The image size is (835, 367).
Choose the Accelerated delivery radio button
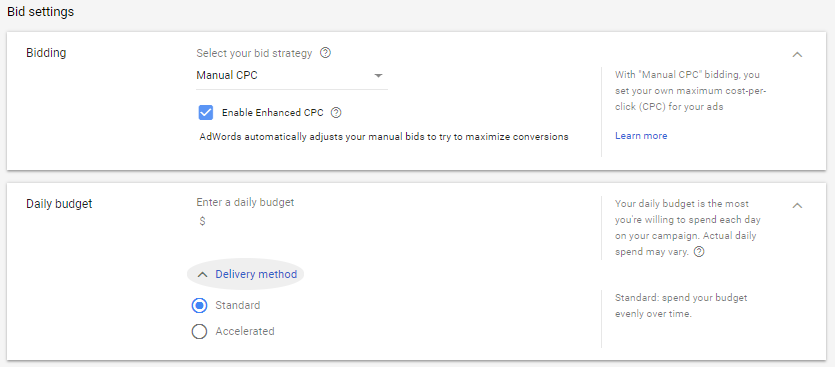click(199, 332)
